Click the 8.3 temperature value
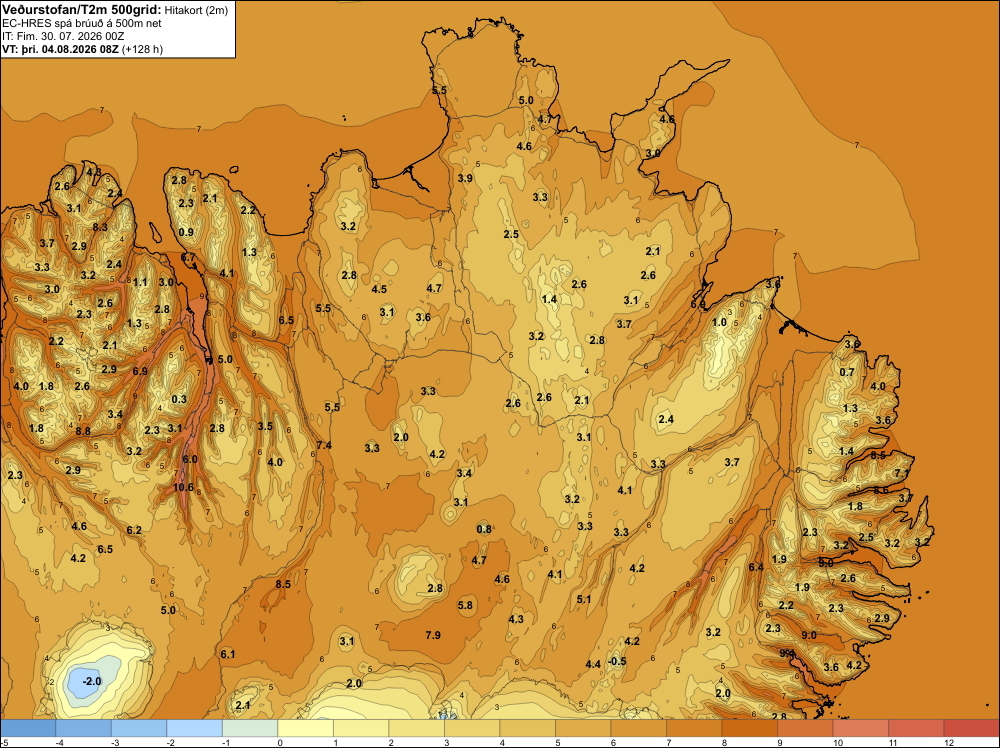 click(100, 227)
